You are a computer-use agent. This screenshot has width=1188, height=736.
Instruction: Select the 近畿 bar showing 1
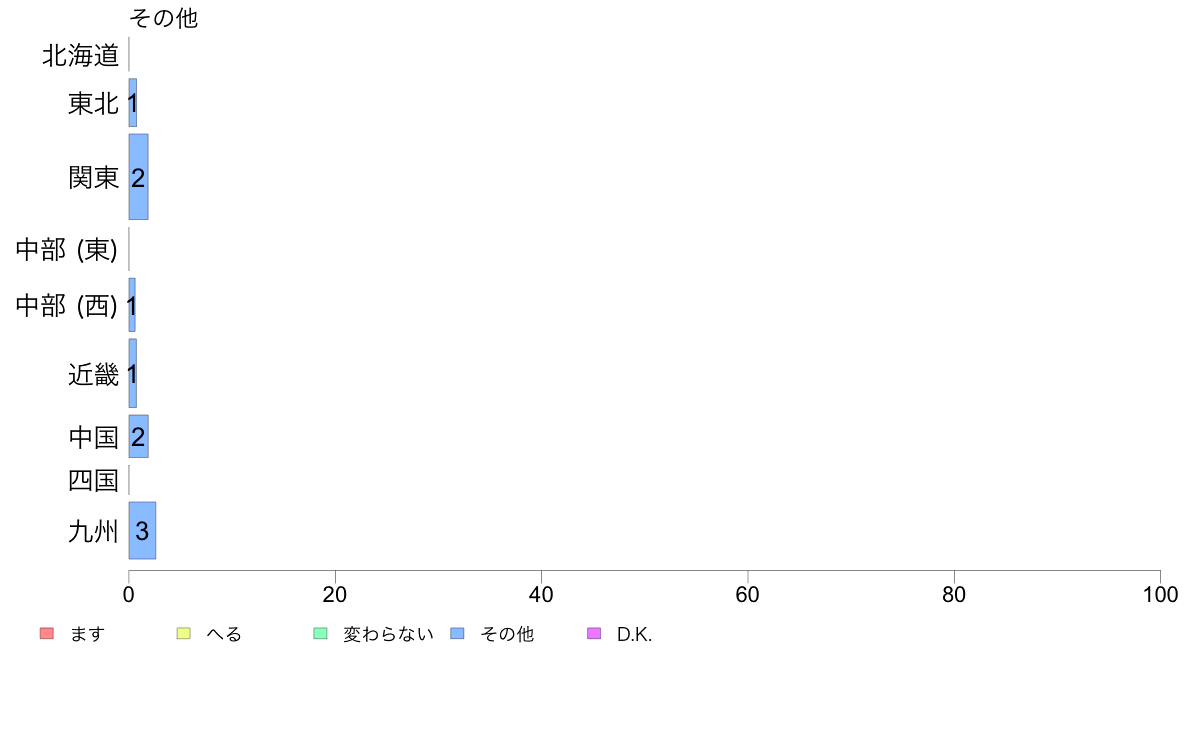pyautogui.click(x=133, y=374)
